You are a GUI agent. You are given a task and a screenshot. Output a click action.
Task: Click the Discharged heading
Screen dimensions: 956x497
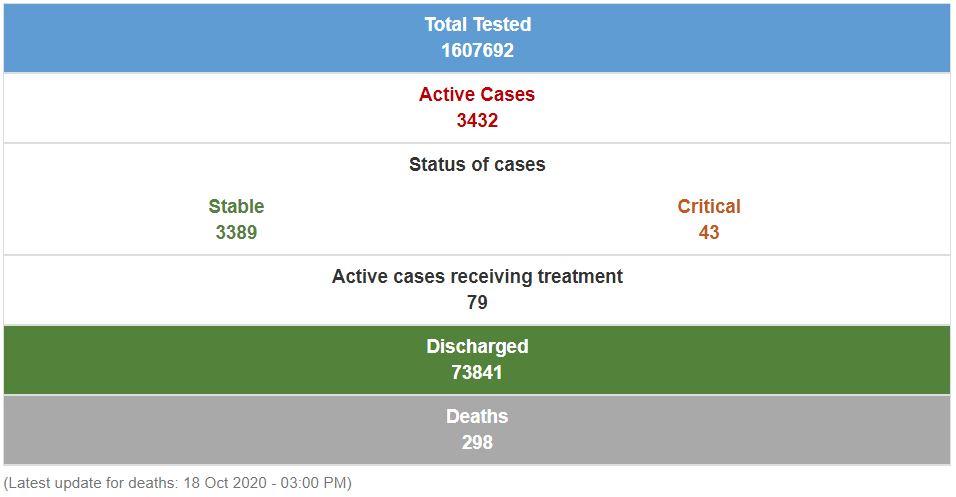[x=477, y=347]
